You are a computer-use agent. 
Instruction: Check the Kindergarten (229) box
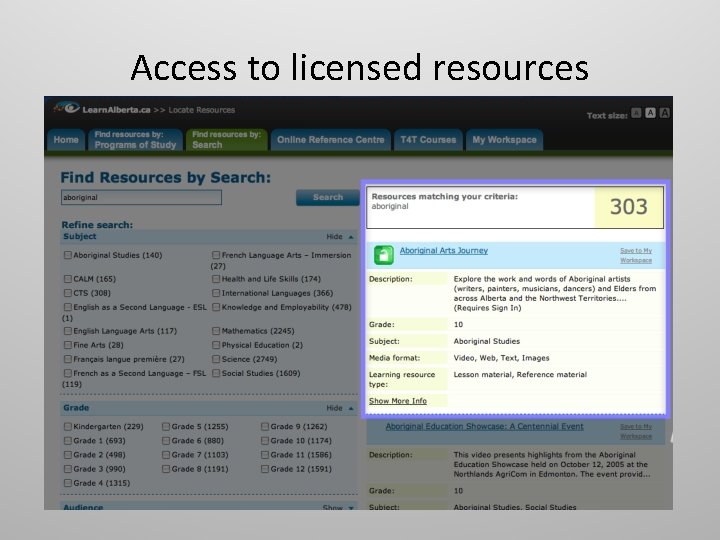click(68, 427)
